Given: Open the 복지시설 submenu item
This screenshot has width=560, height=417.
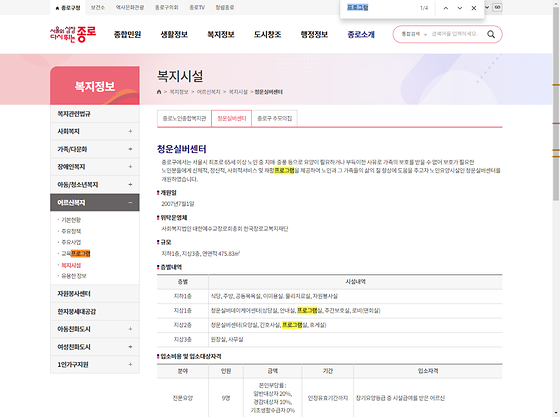Looking at the screenshot, I should (71, 265).
